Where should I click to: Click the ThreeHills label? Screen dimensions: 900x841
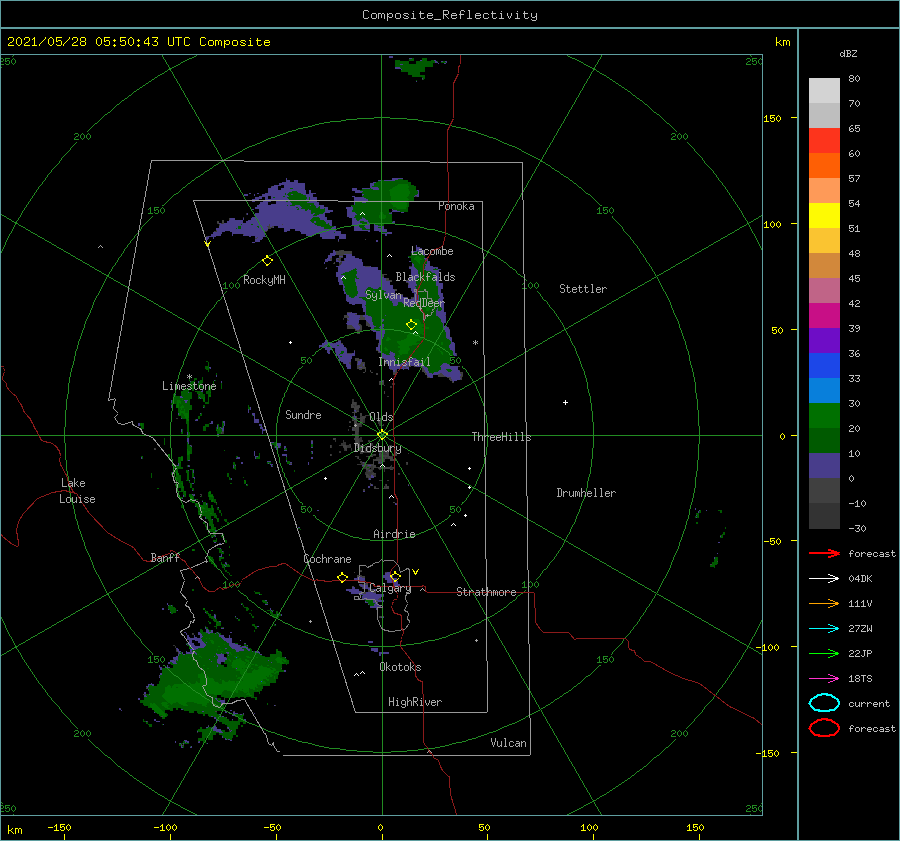click(501, 437)
